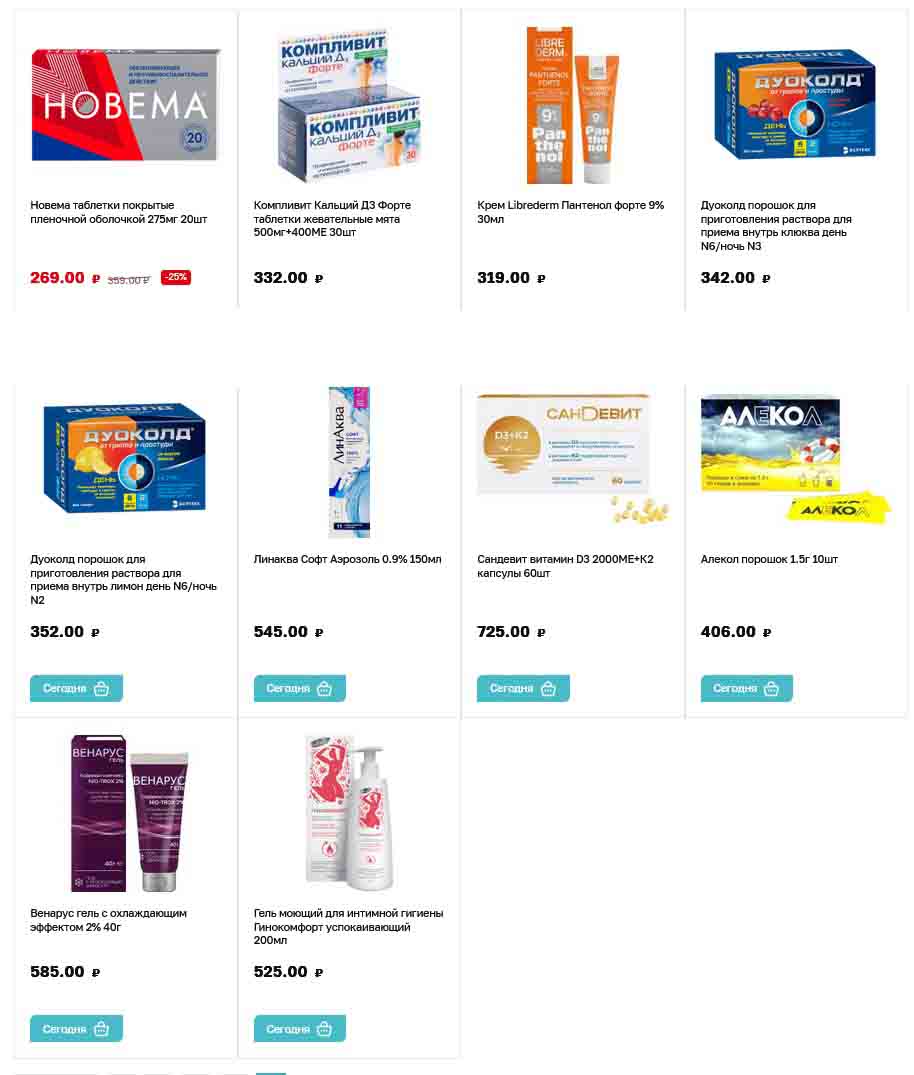Viewport: 914px width, 1075px height.
Task: Open Сандевит D3+K2 product picture
Action: (x=573, y=458)
